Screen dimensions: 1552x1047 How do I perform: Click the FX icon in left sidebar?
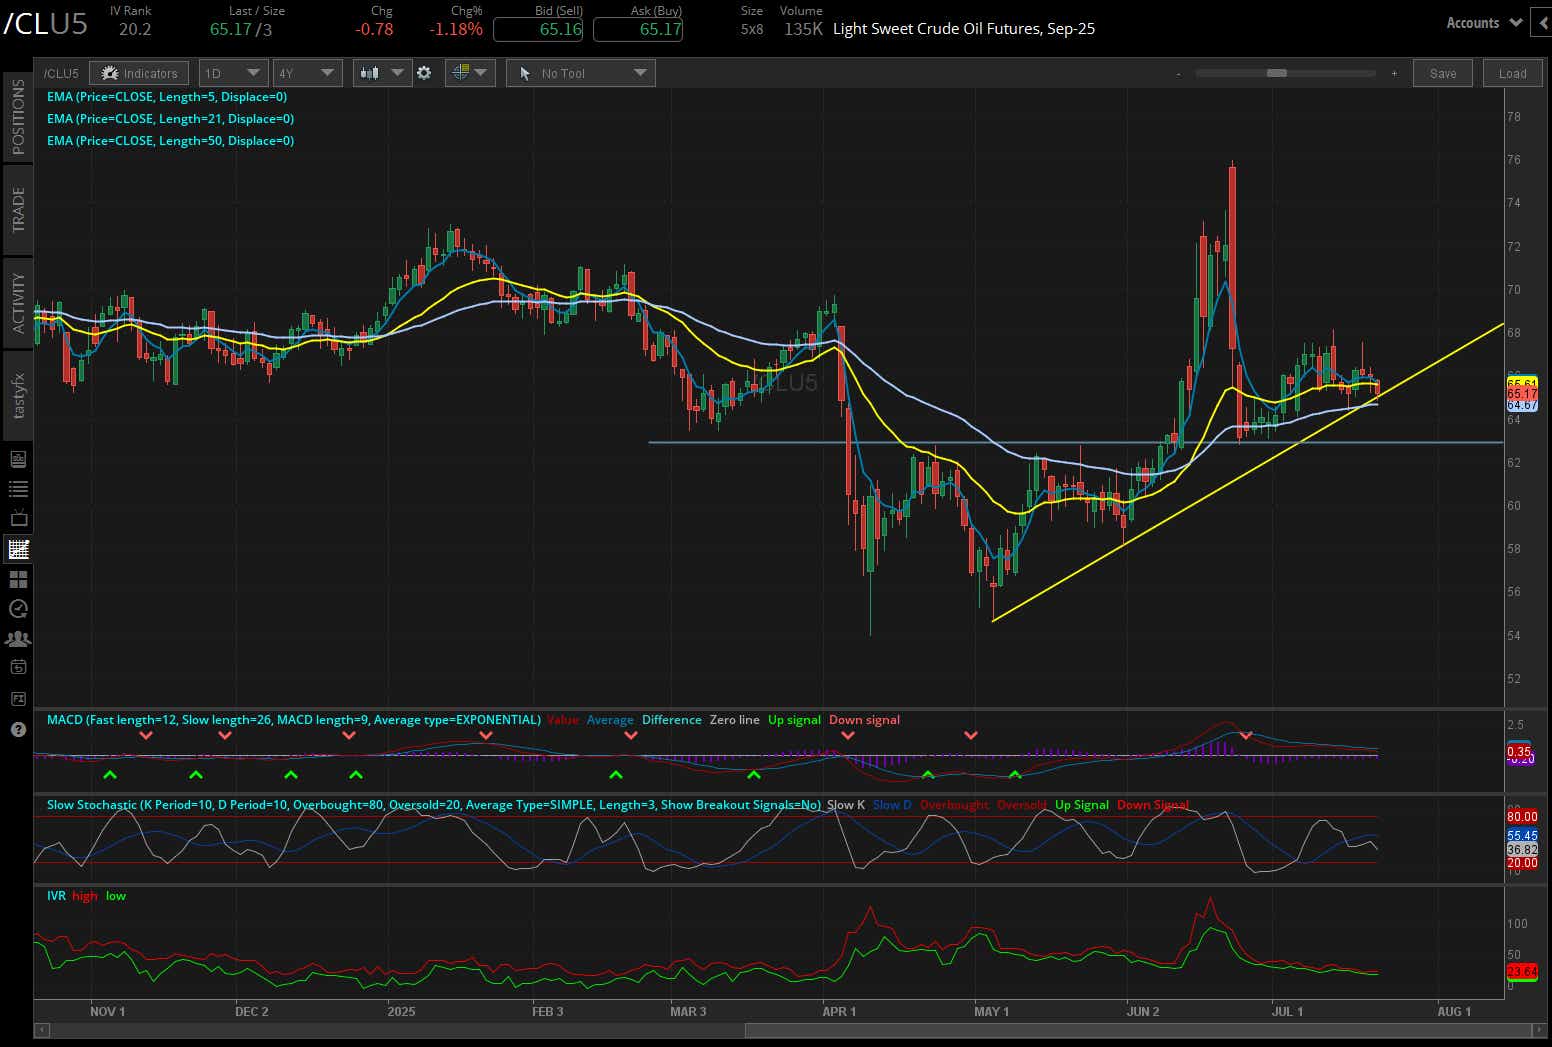coord(18,696)
